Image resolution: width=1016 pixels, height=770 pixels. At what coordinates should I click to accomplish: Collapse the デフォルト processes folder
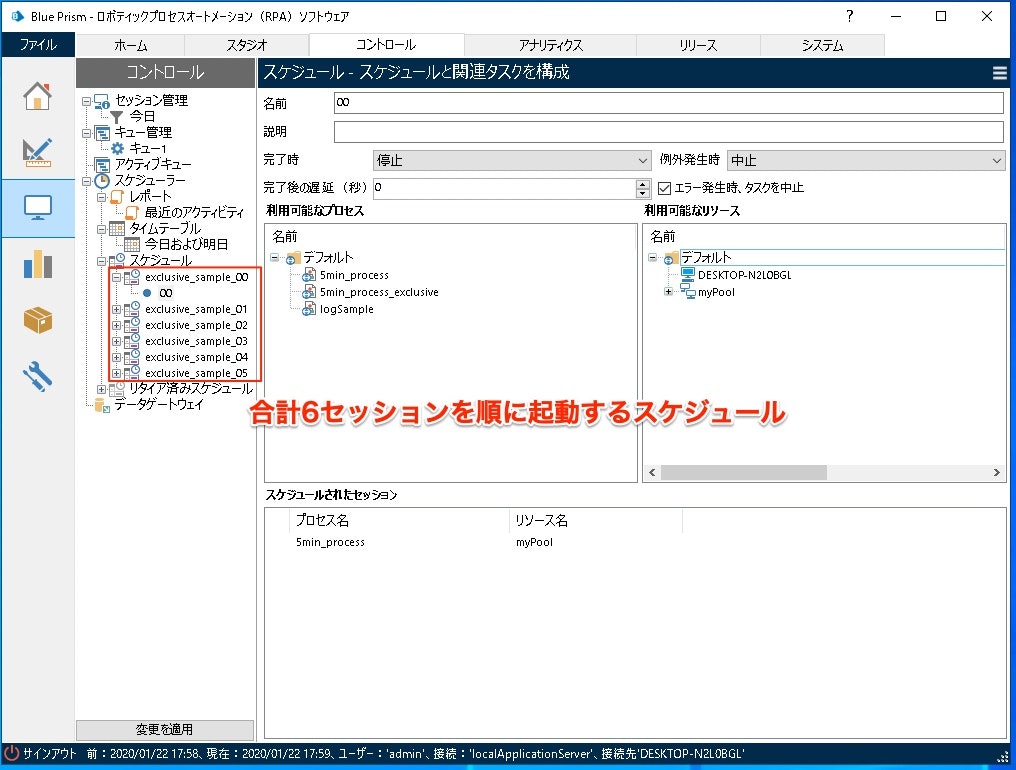(x=275, y=257)
